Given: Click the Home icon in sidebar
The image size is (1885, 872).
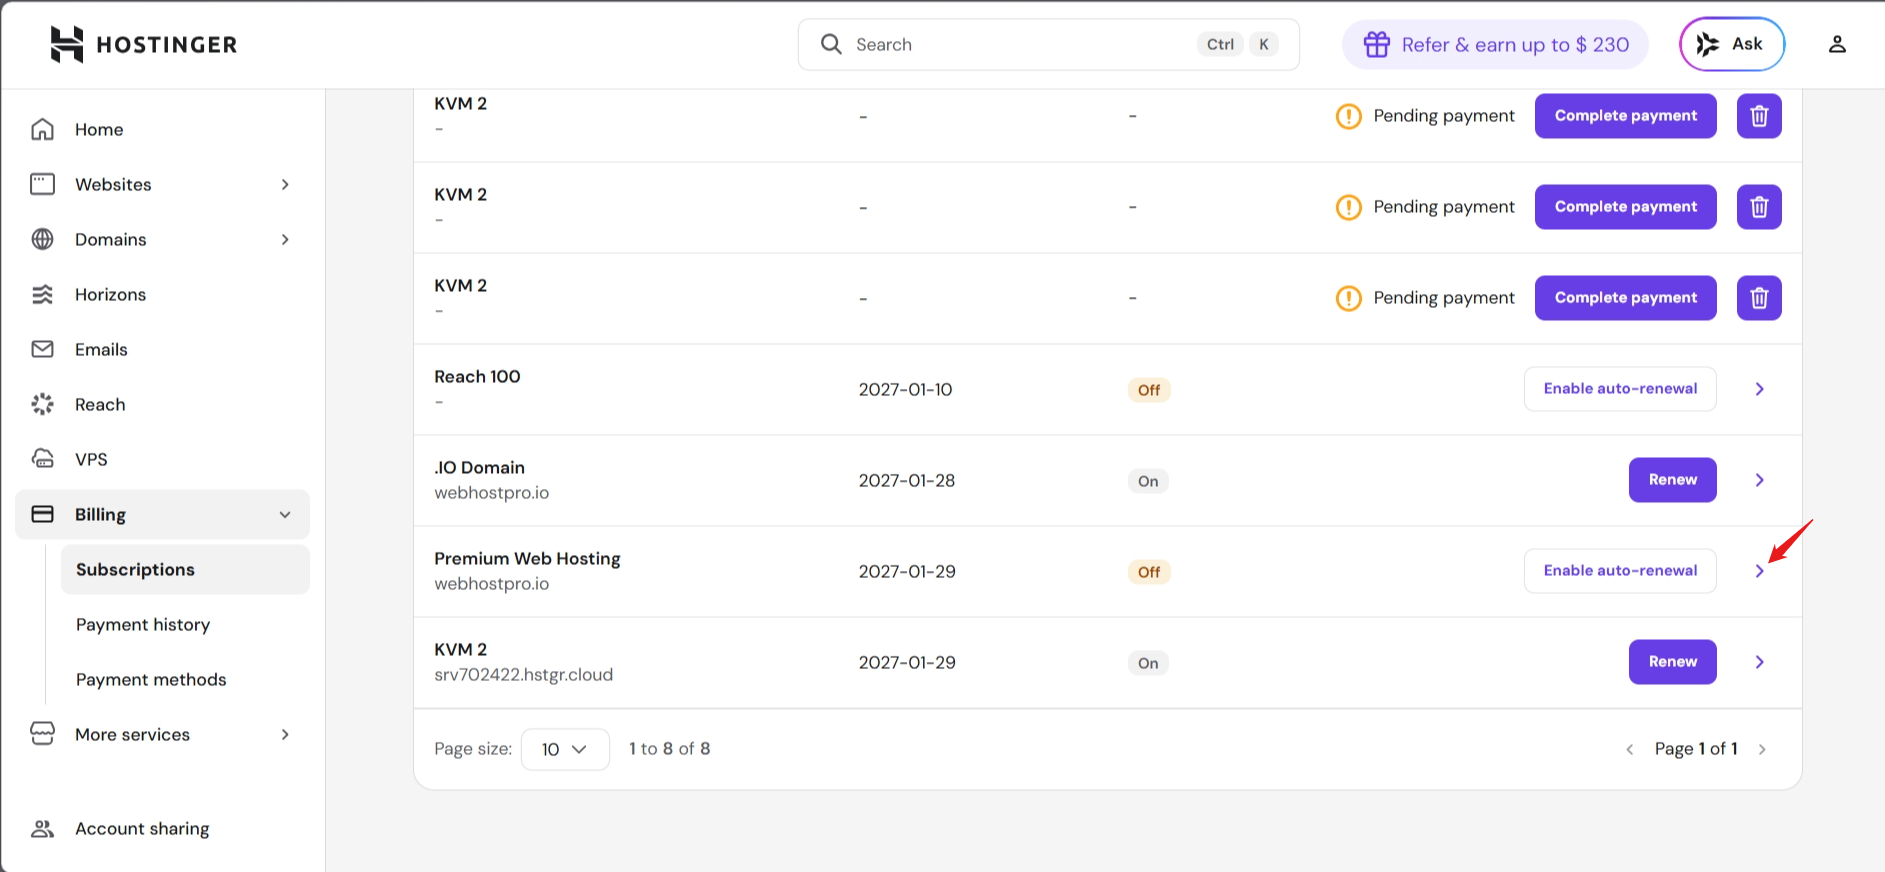Looking at the screenshot, I should [42, 129].
